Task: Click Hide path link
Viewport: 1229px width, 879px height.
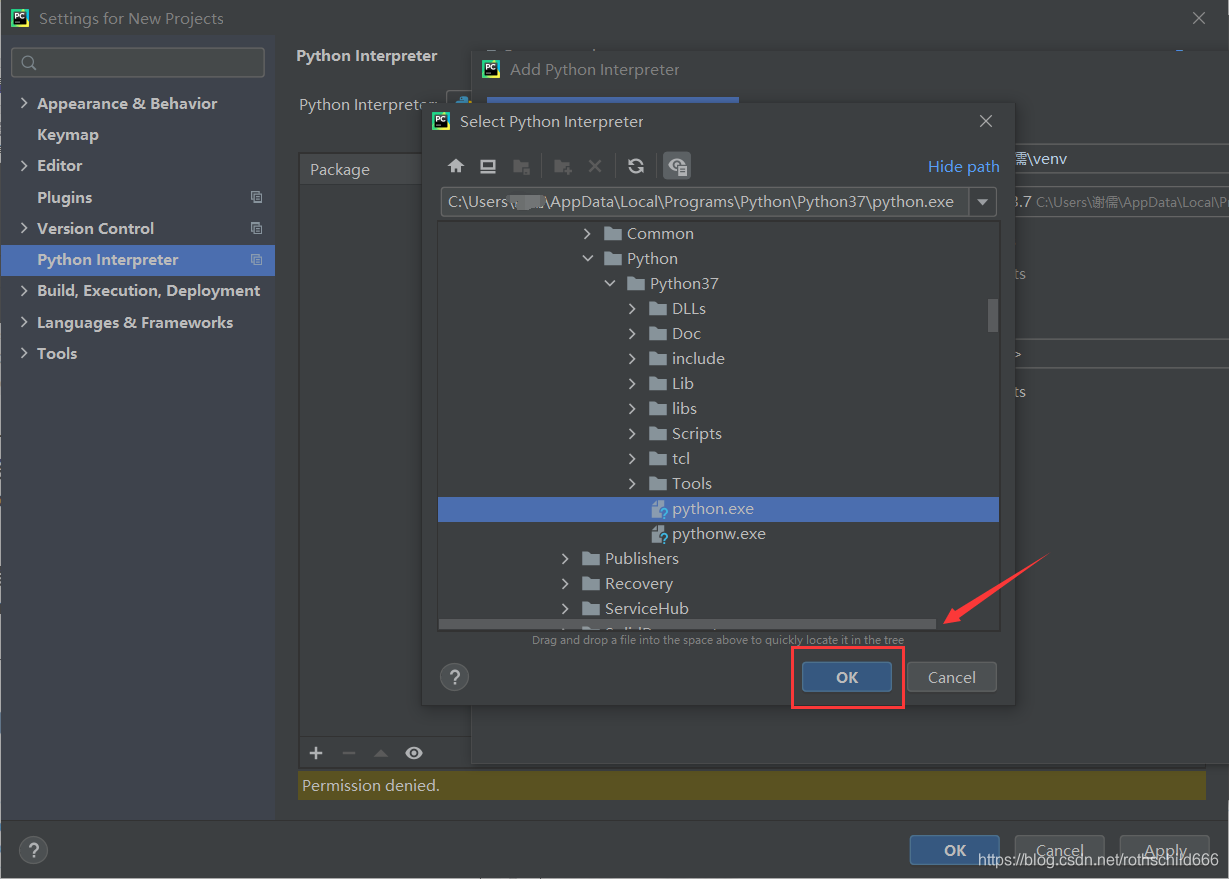Action: [x=963, y=166]
